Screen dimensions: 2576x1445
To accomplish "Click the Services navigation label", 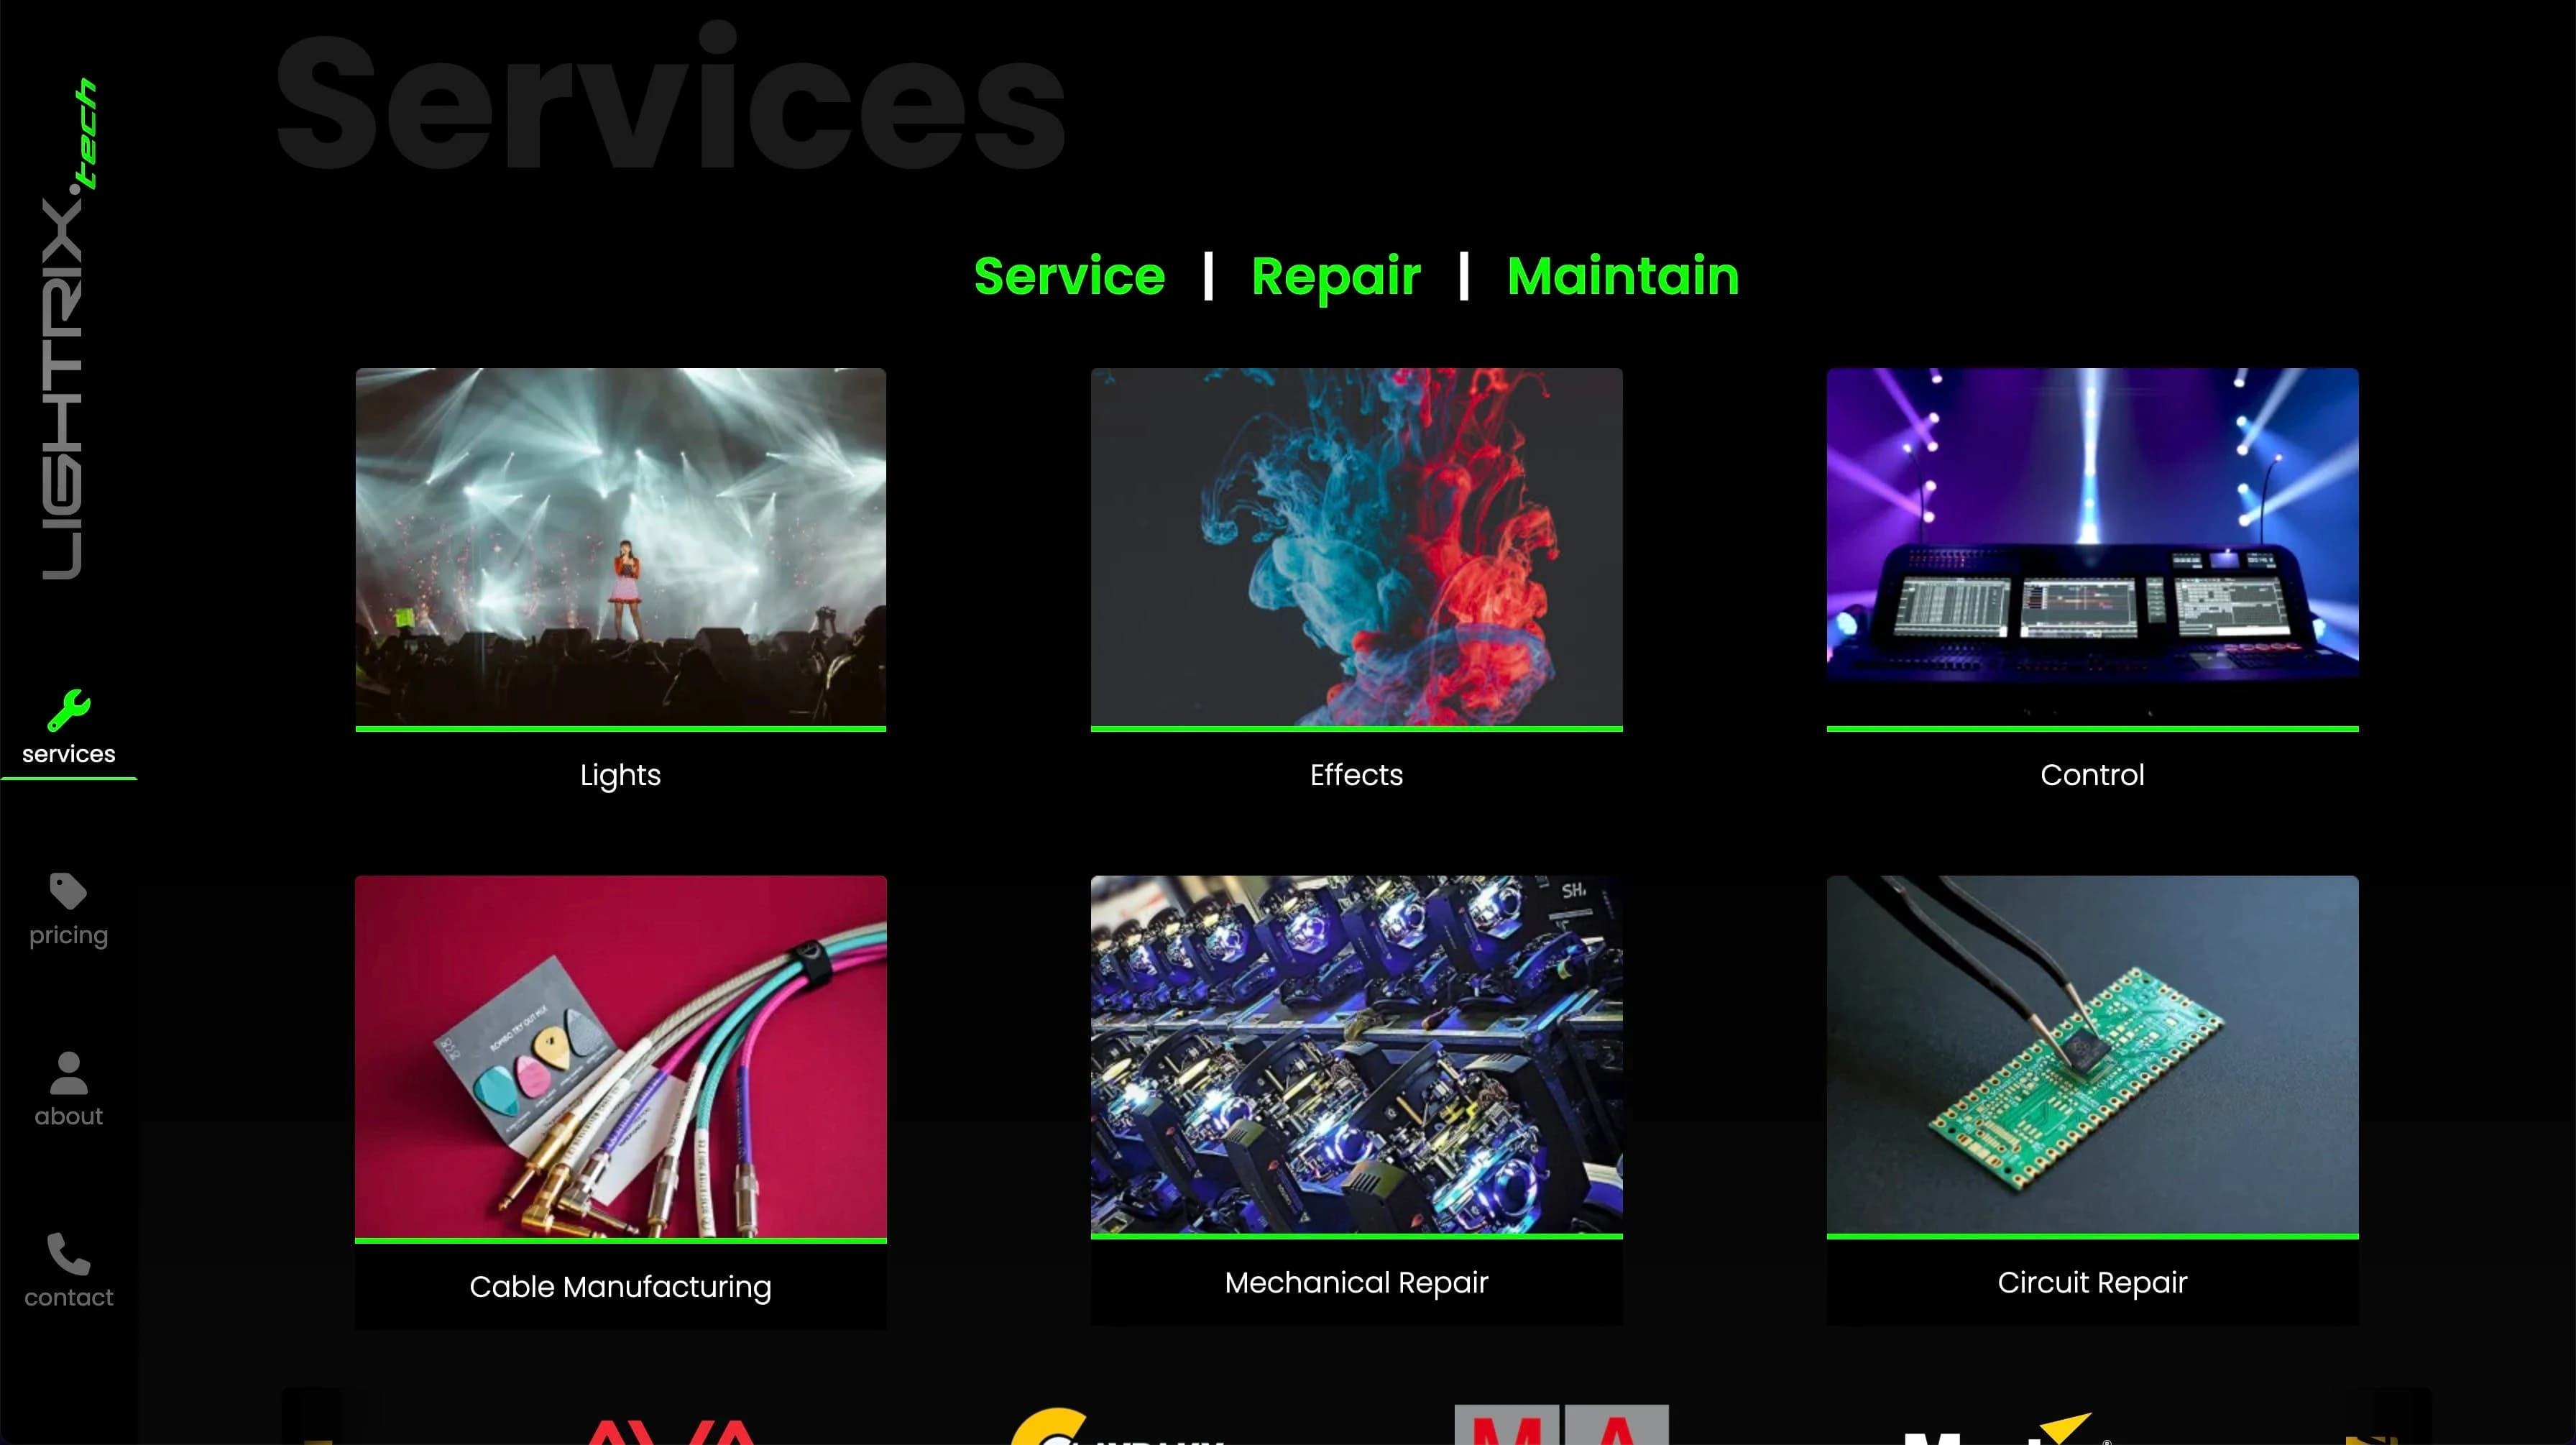I will click(x=68, y=753).
